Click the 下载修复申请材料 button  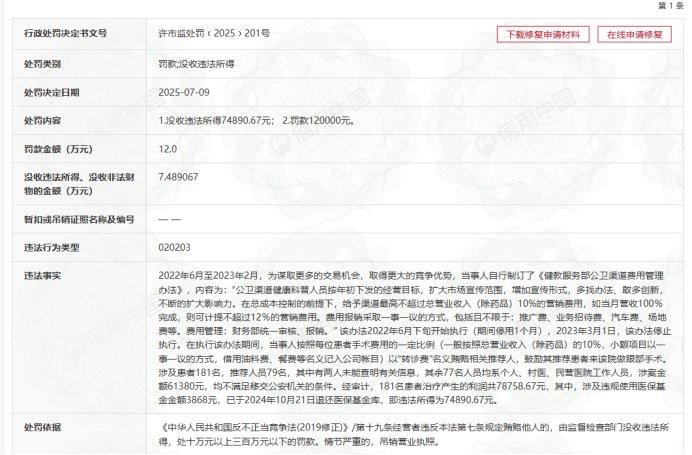click(x=543, y=34)
